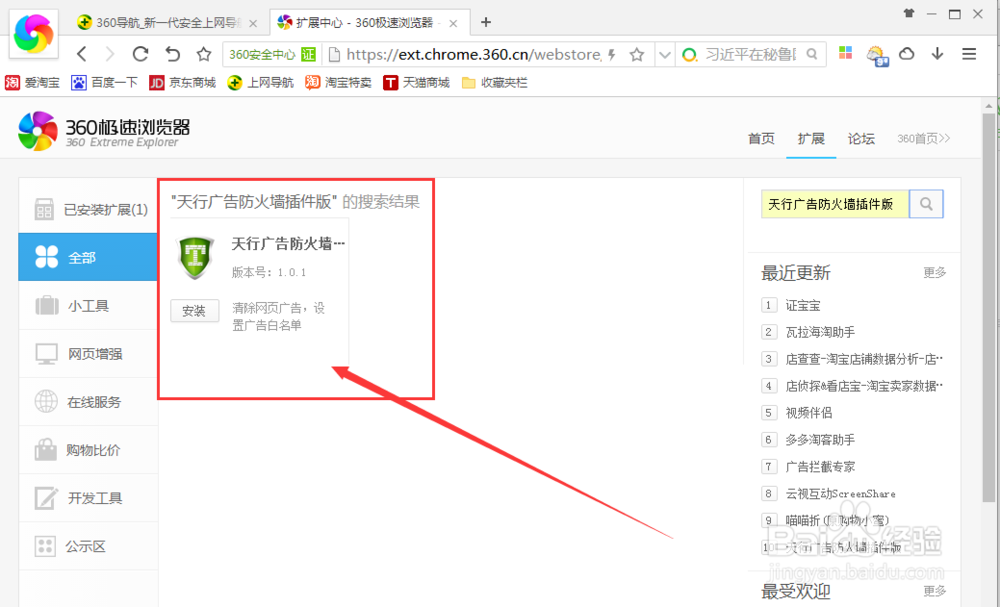Select the 开发工具 category
This screenshot has height=607, width=1000.
pos(88,498)
